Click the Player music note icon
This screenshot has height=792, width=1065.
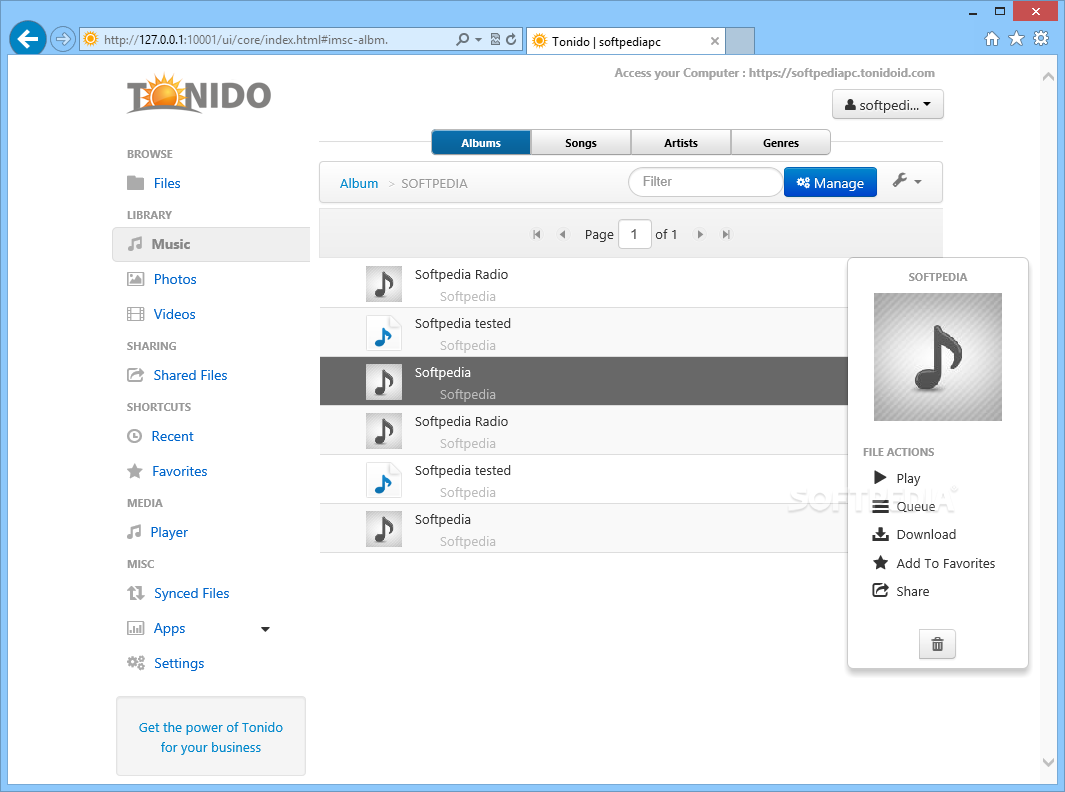click(134, 532)
